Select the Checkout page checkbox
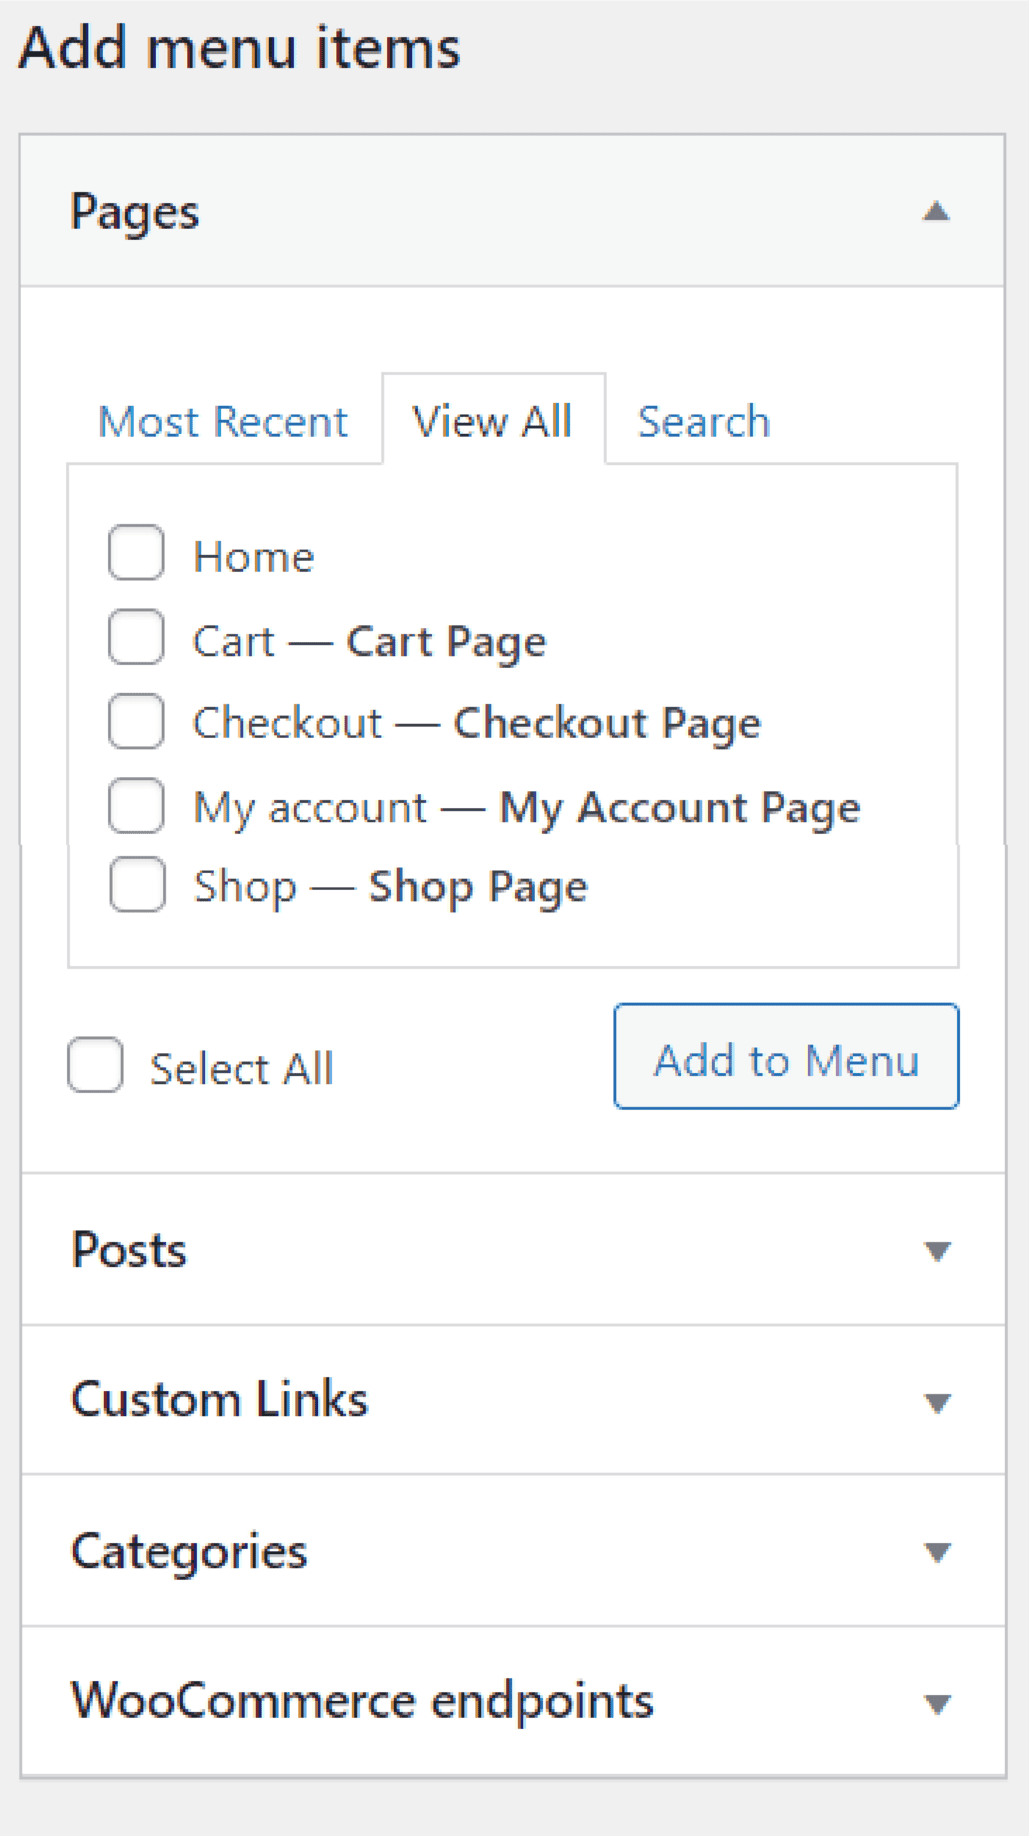This screenshot has height=1836, width=1029. click(136, 721)
